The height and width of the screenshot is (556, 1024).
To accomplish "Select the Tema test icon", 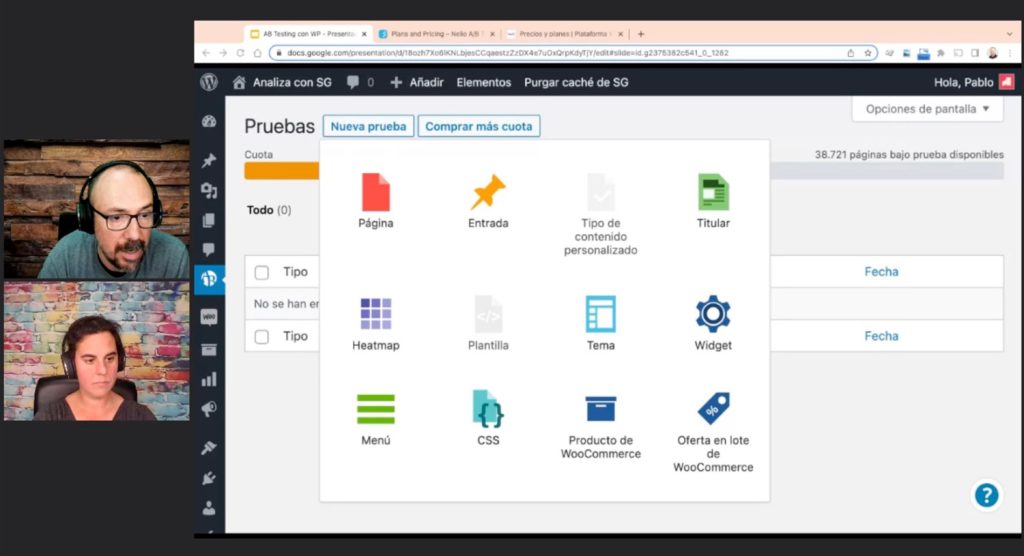I will tap(600, 314).
